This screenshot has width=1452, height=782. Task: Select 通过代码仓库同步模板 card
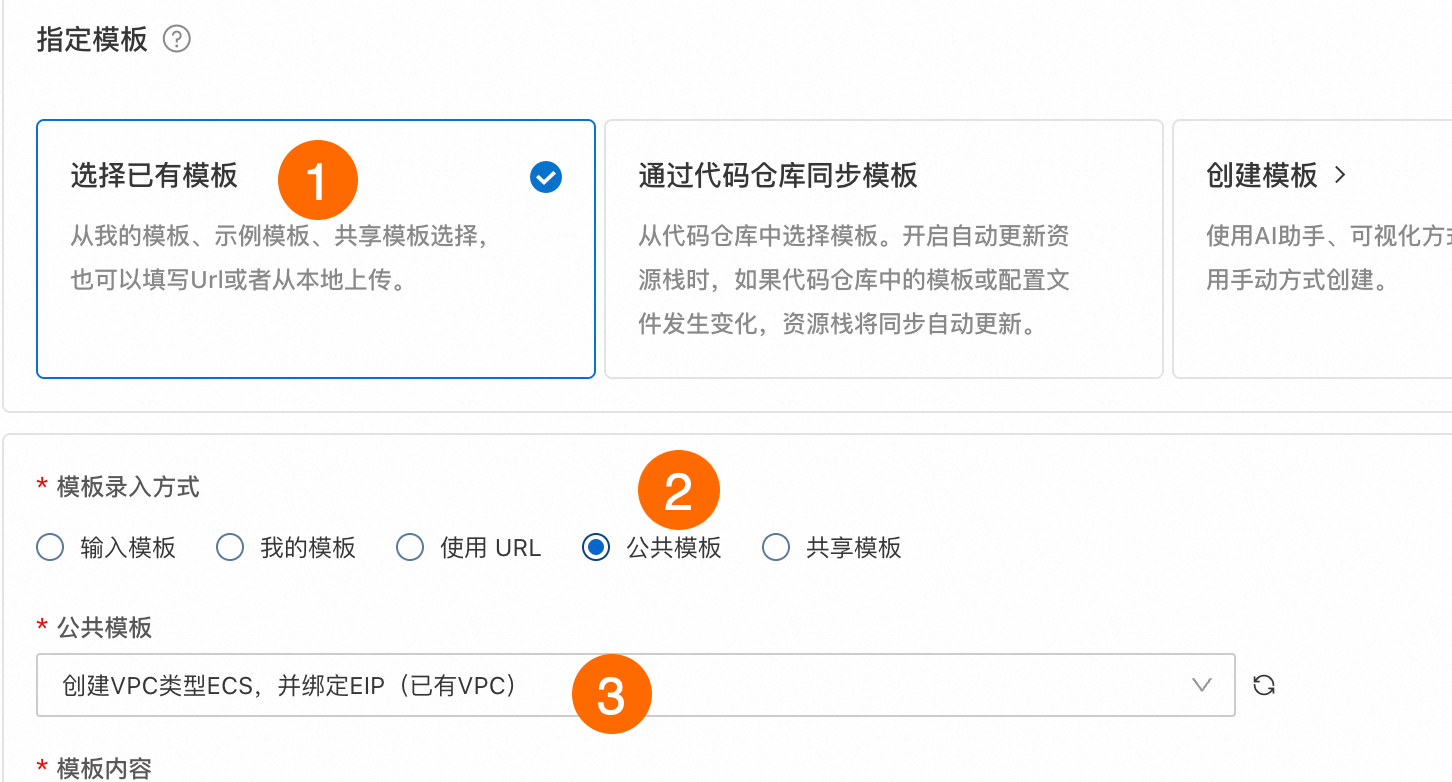883,250
